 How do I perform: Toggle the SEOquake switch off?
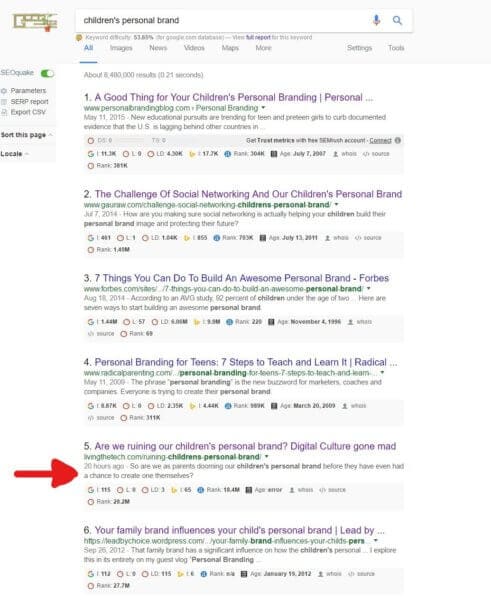47,73
